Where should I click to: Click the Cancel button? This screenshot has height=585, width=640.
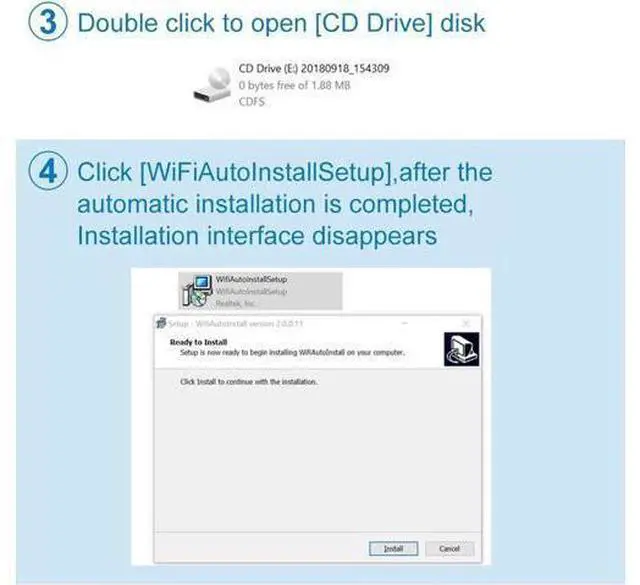click(x=449, y=549)
